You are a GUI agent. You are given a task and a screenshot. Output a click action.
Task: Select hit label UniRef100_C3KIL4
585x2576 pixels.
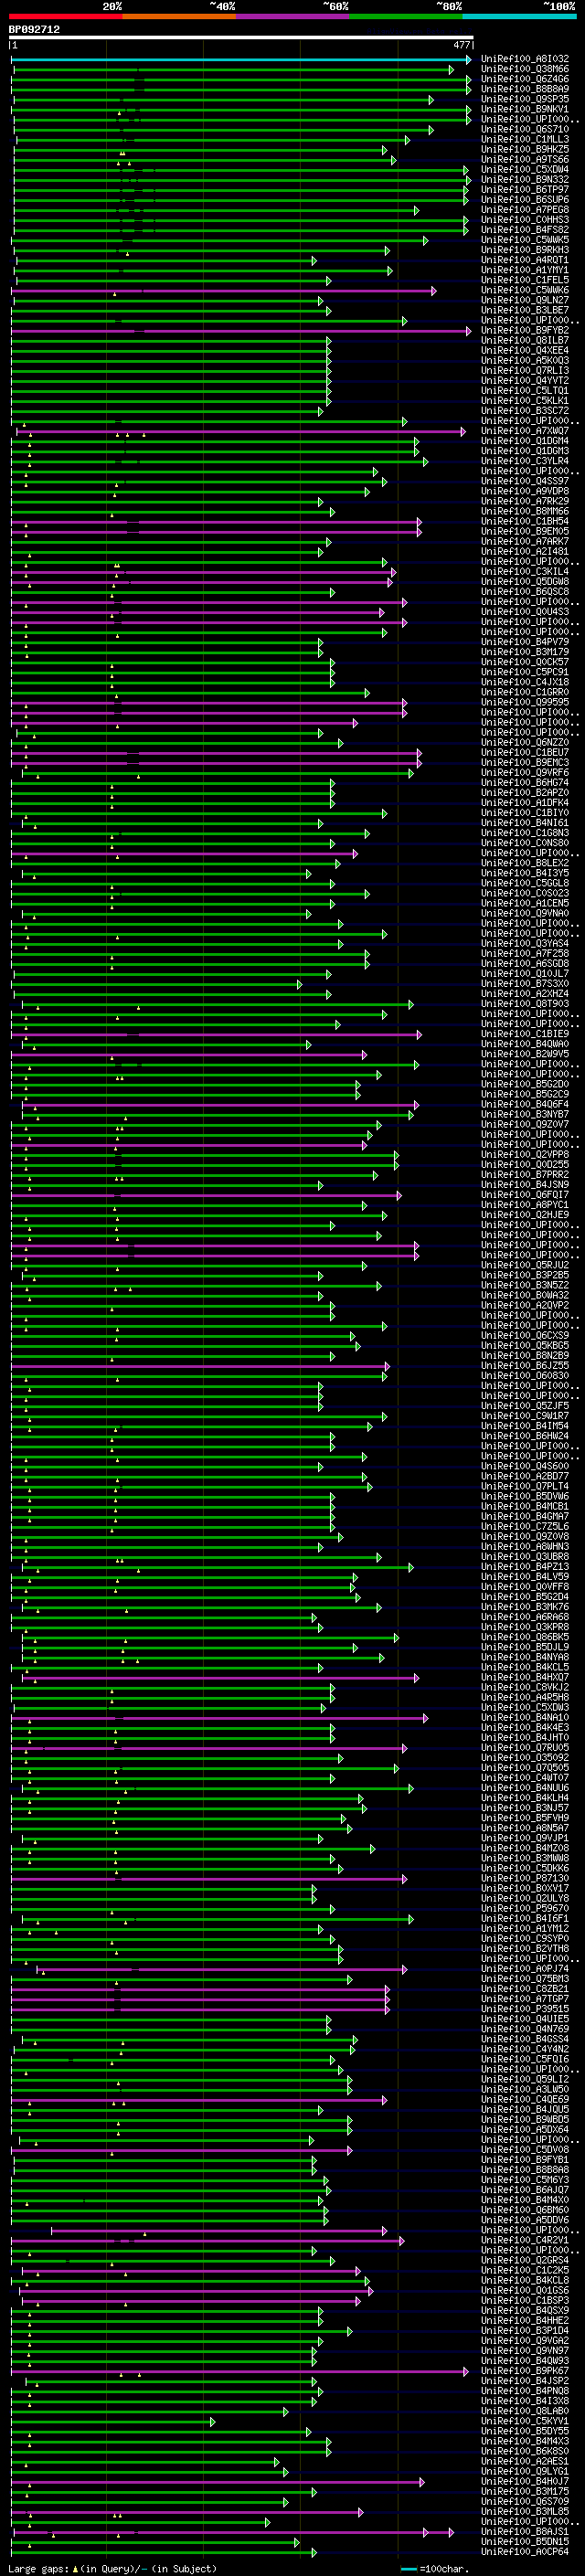525,572
